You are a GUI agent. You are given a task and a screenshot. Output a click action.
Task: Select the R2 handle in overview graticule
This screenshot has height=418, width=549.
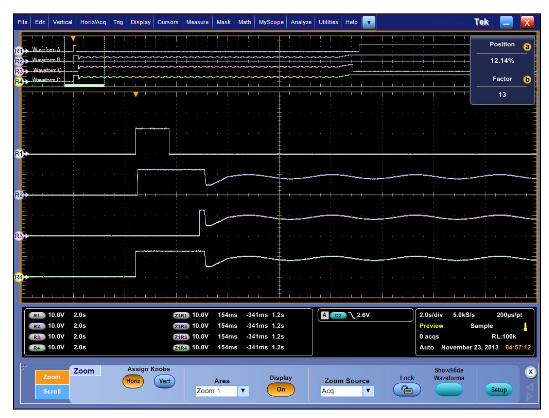(x=19, y=61)
